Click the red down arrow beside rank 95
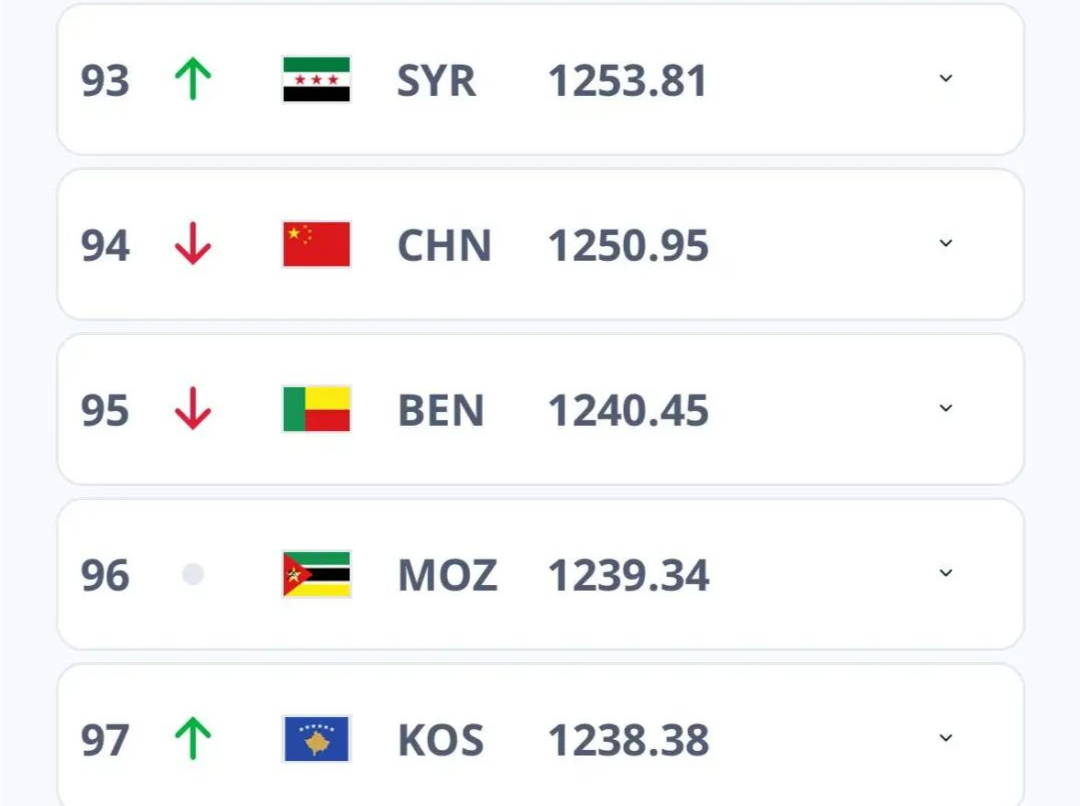 [193, 409]
